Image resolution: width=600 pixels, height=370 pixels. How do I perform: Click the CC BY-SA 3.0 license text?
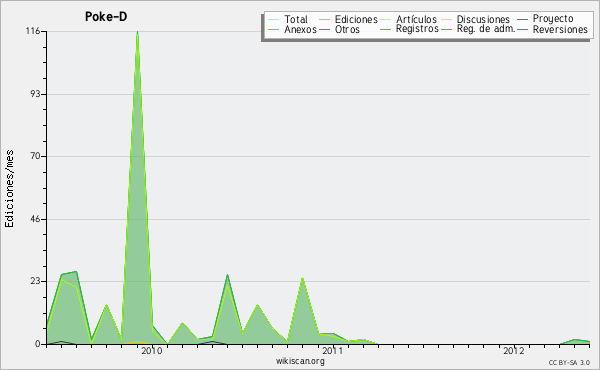coord(569,362)
